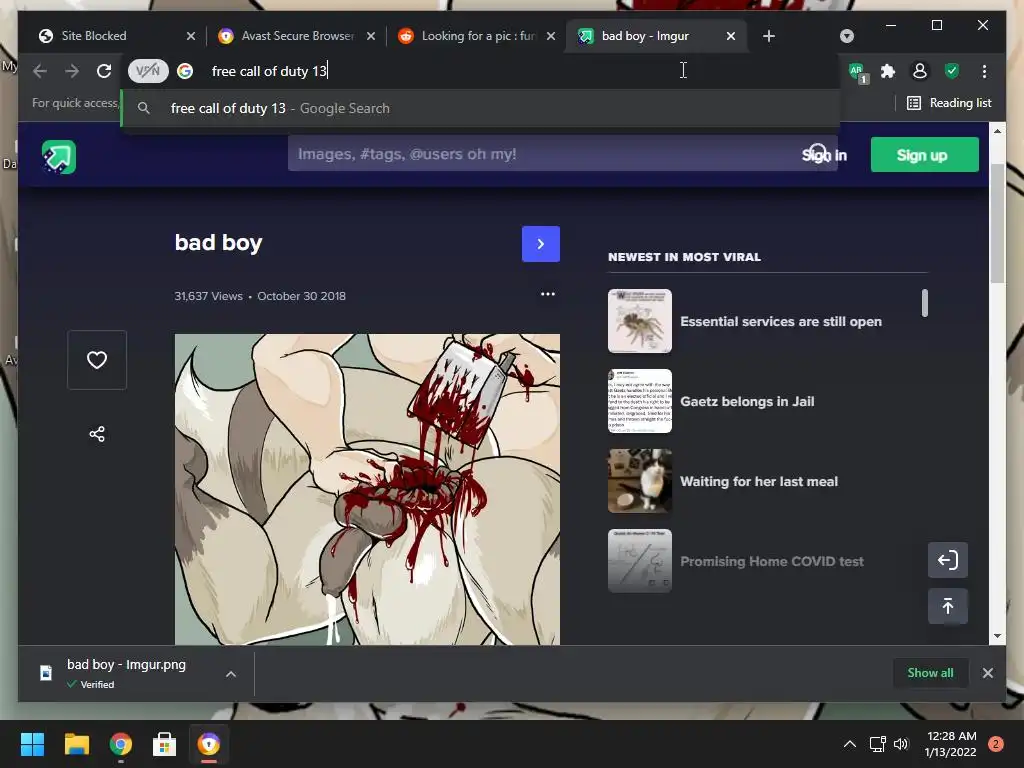This screenshot has height=768, width=1024.
Task: Click the green Sign up button
Action: (x=924, y=155)
